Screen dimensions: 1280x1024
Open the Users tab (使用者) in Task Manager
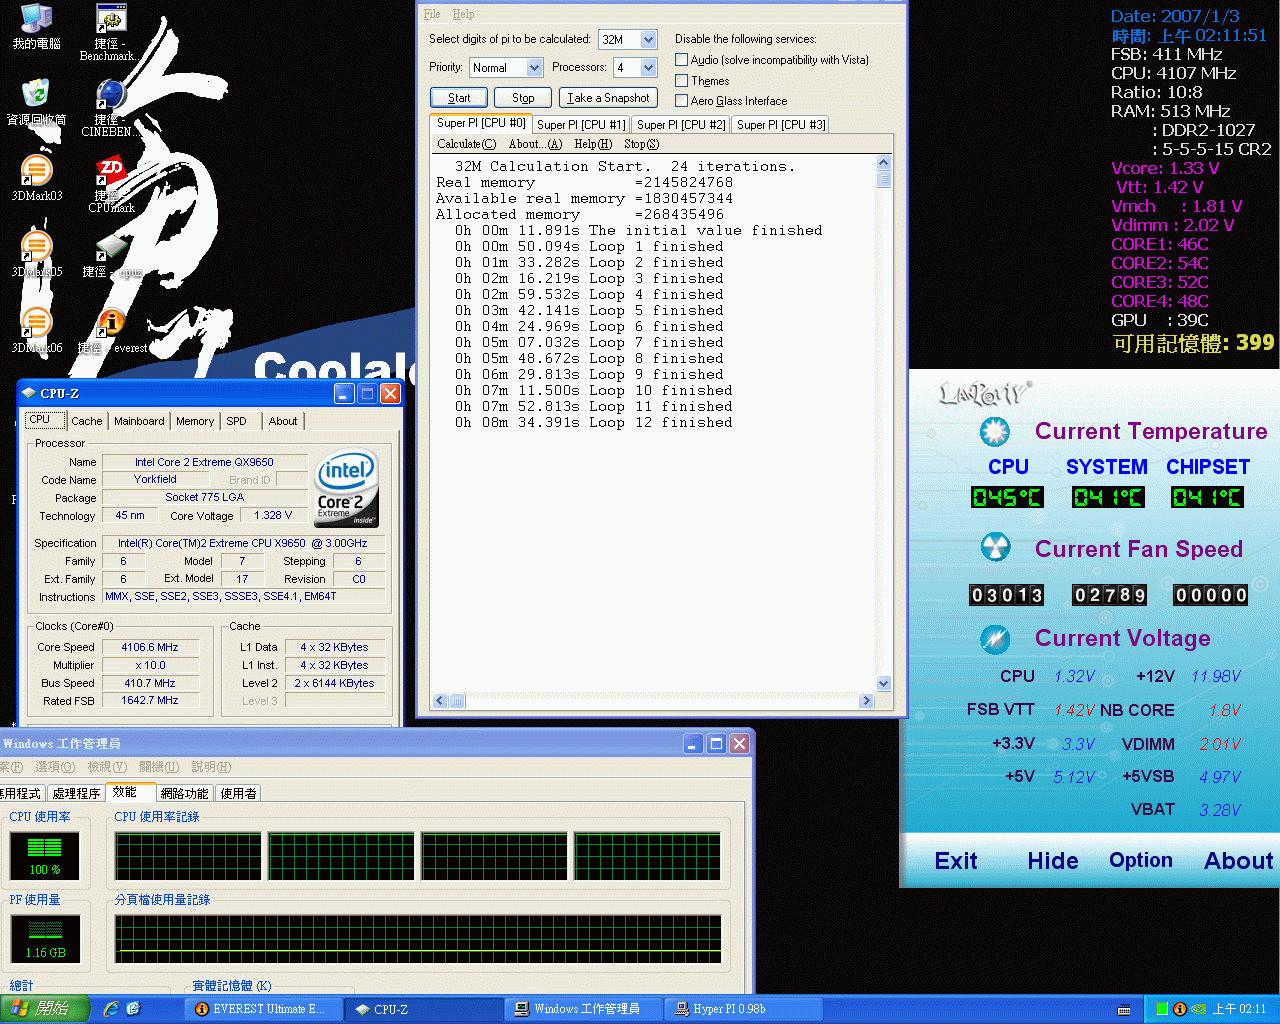pyautogui.click(x=238, y=793)
